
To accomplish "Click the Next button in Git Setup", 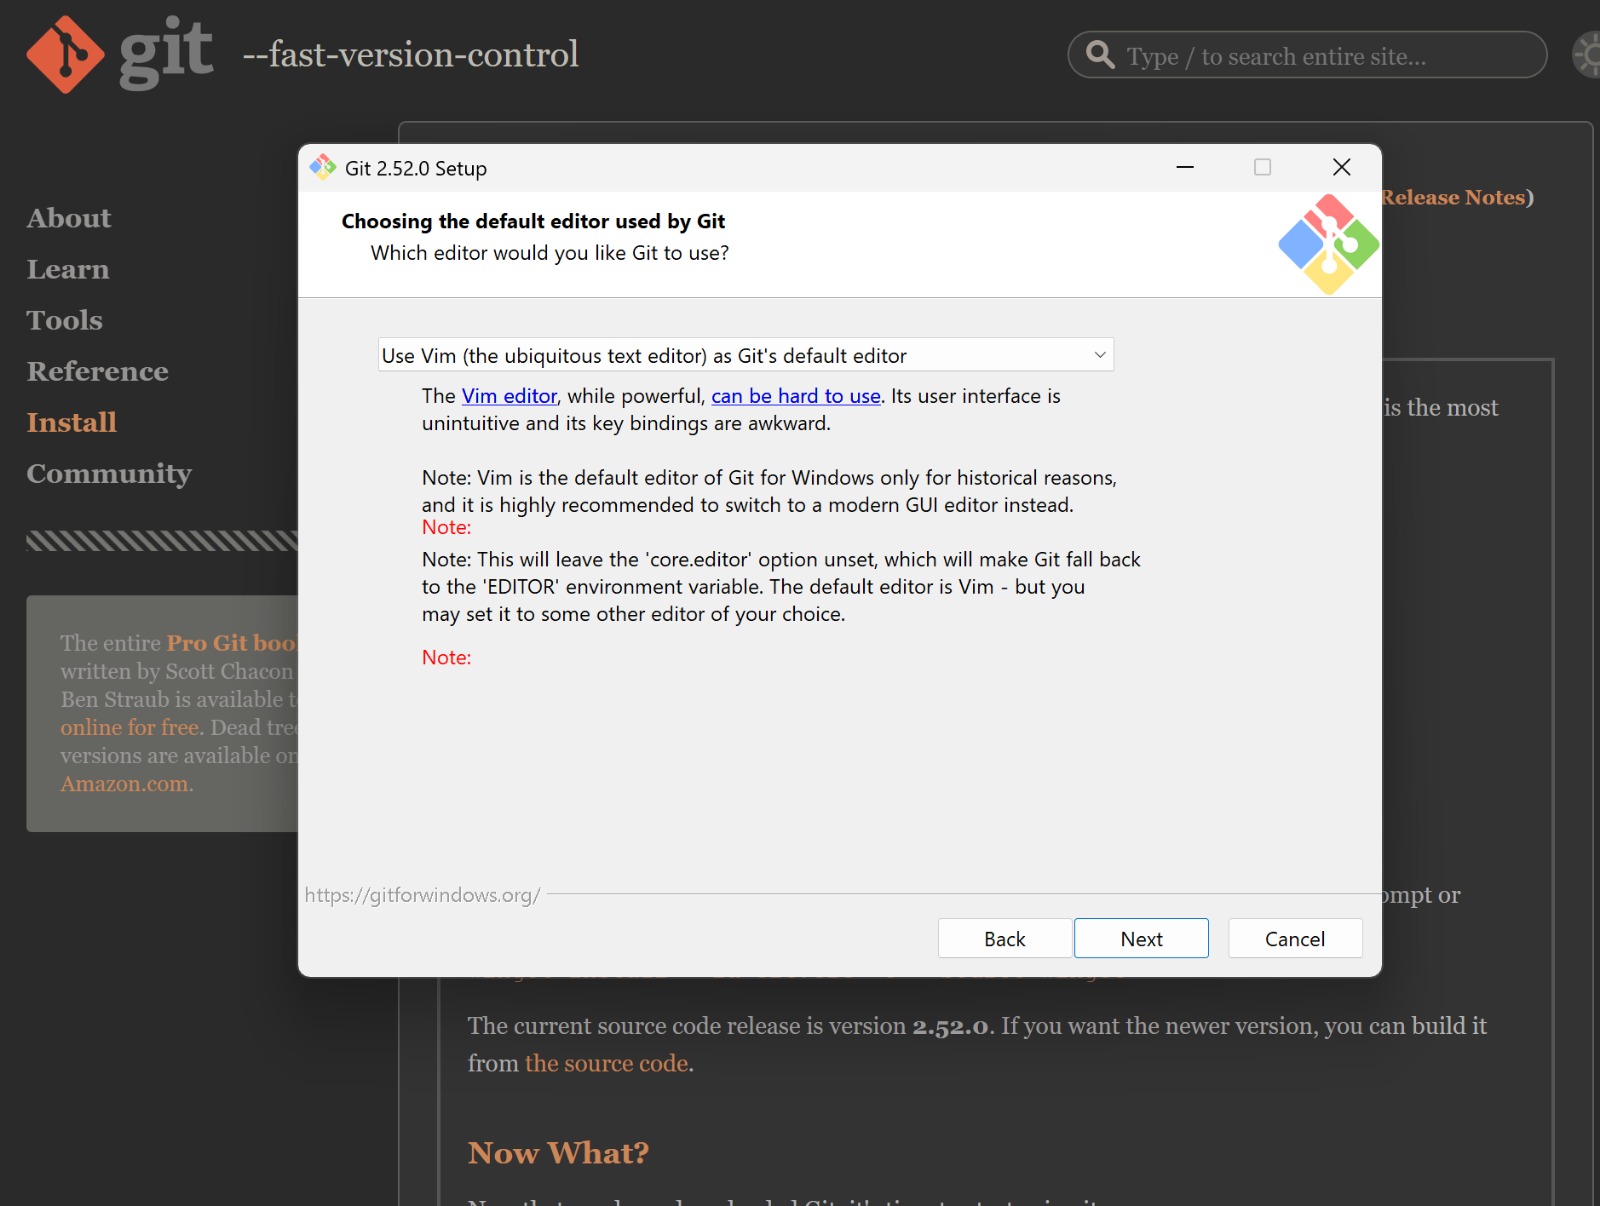I will point(1141,938).
